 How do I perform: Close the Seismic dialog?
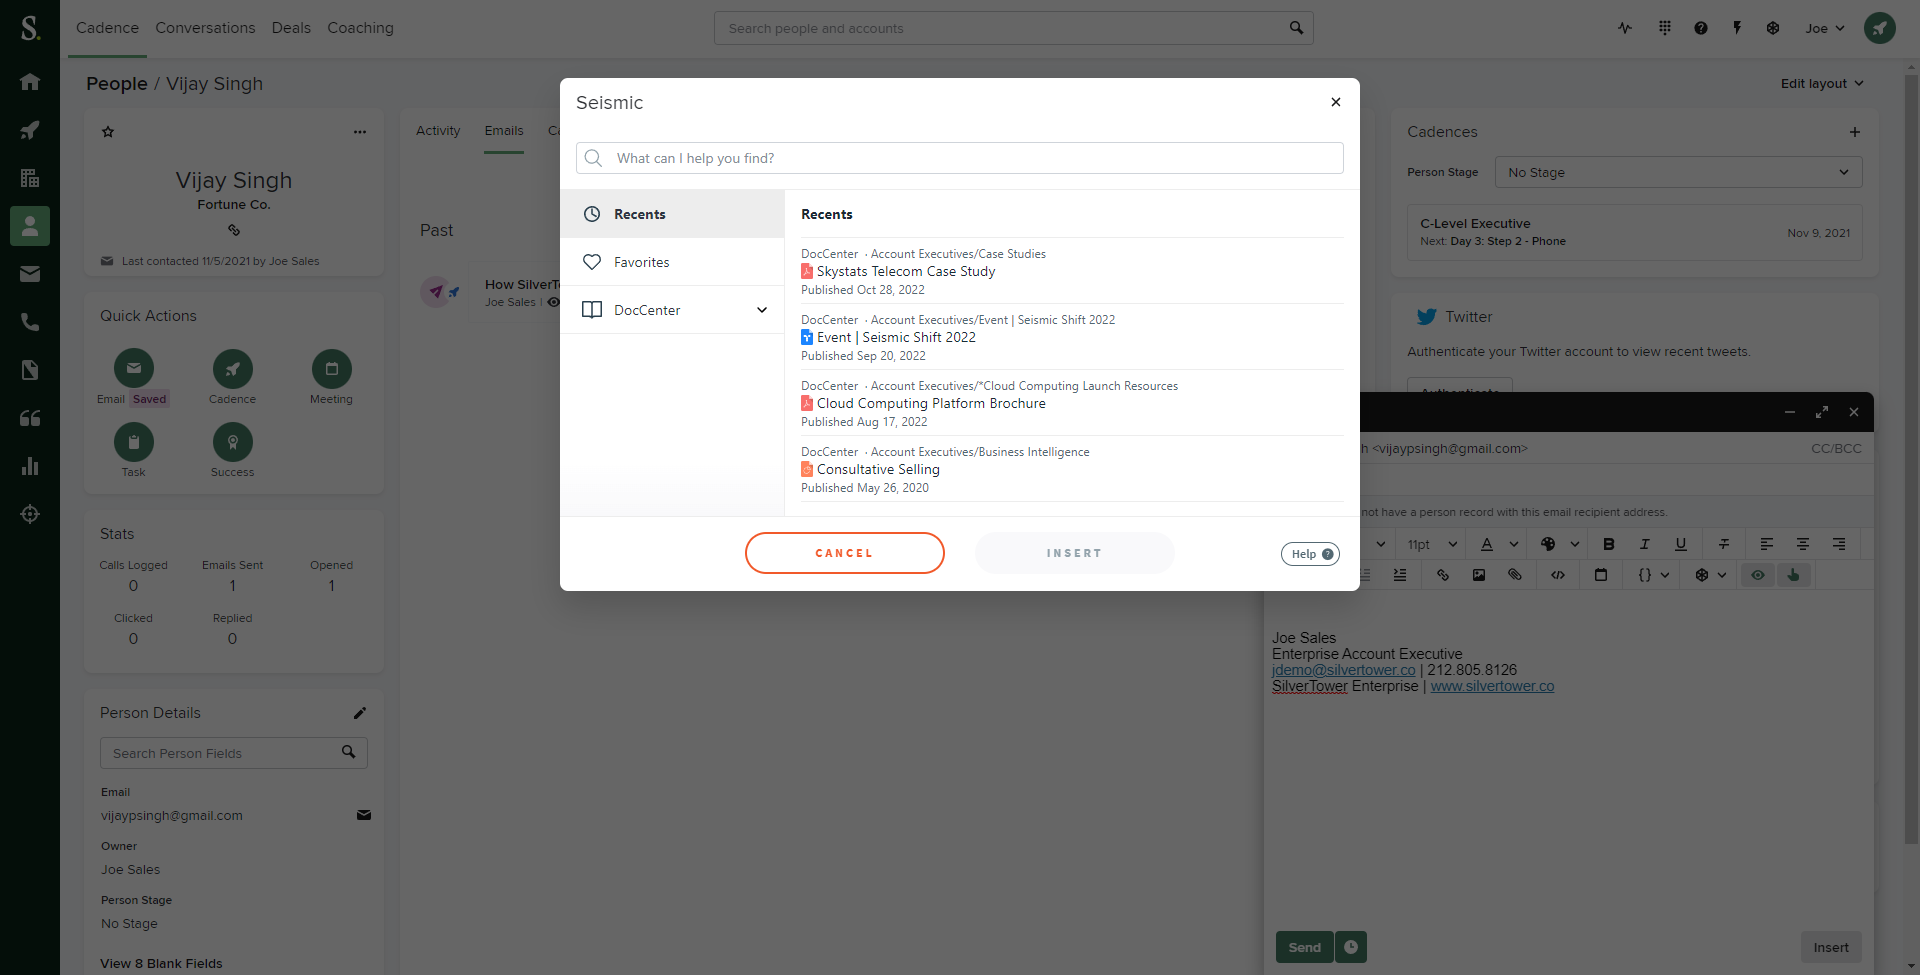pyautogui.click(x=1336, y=102)
